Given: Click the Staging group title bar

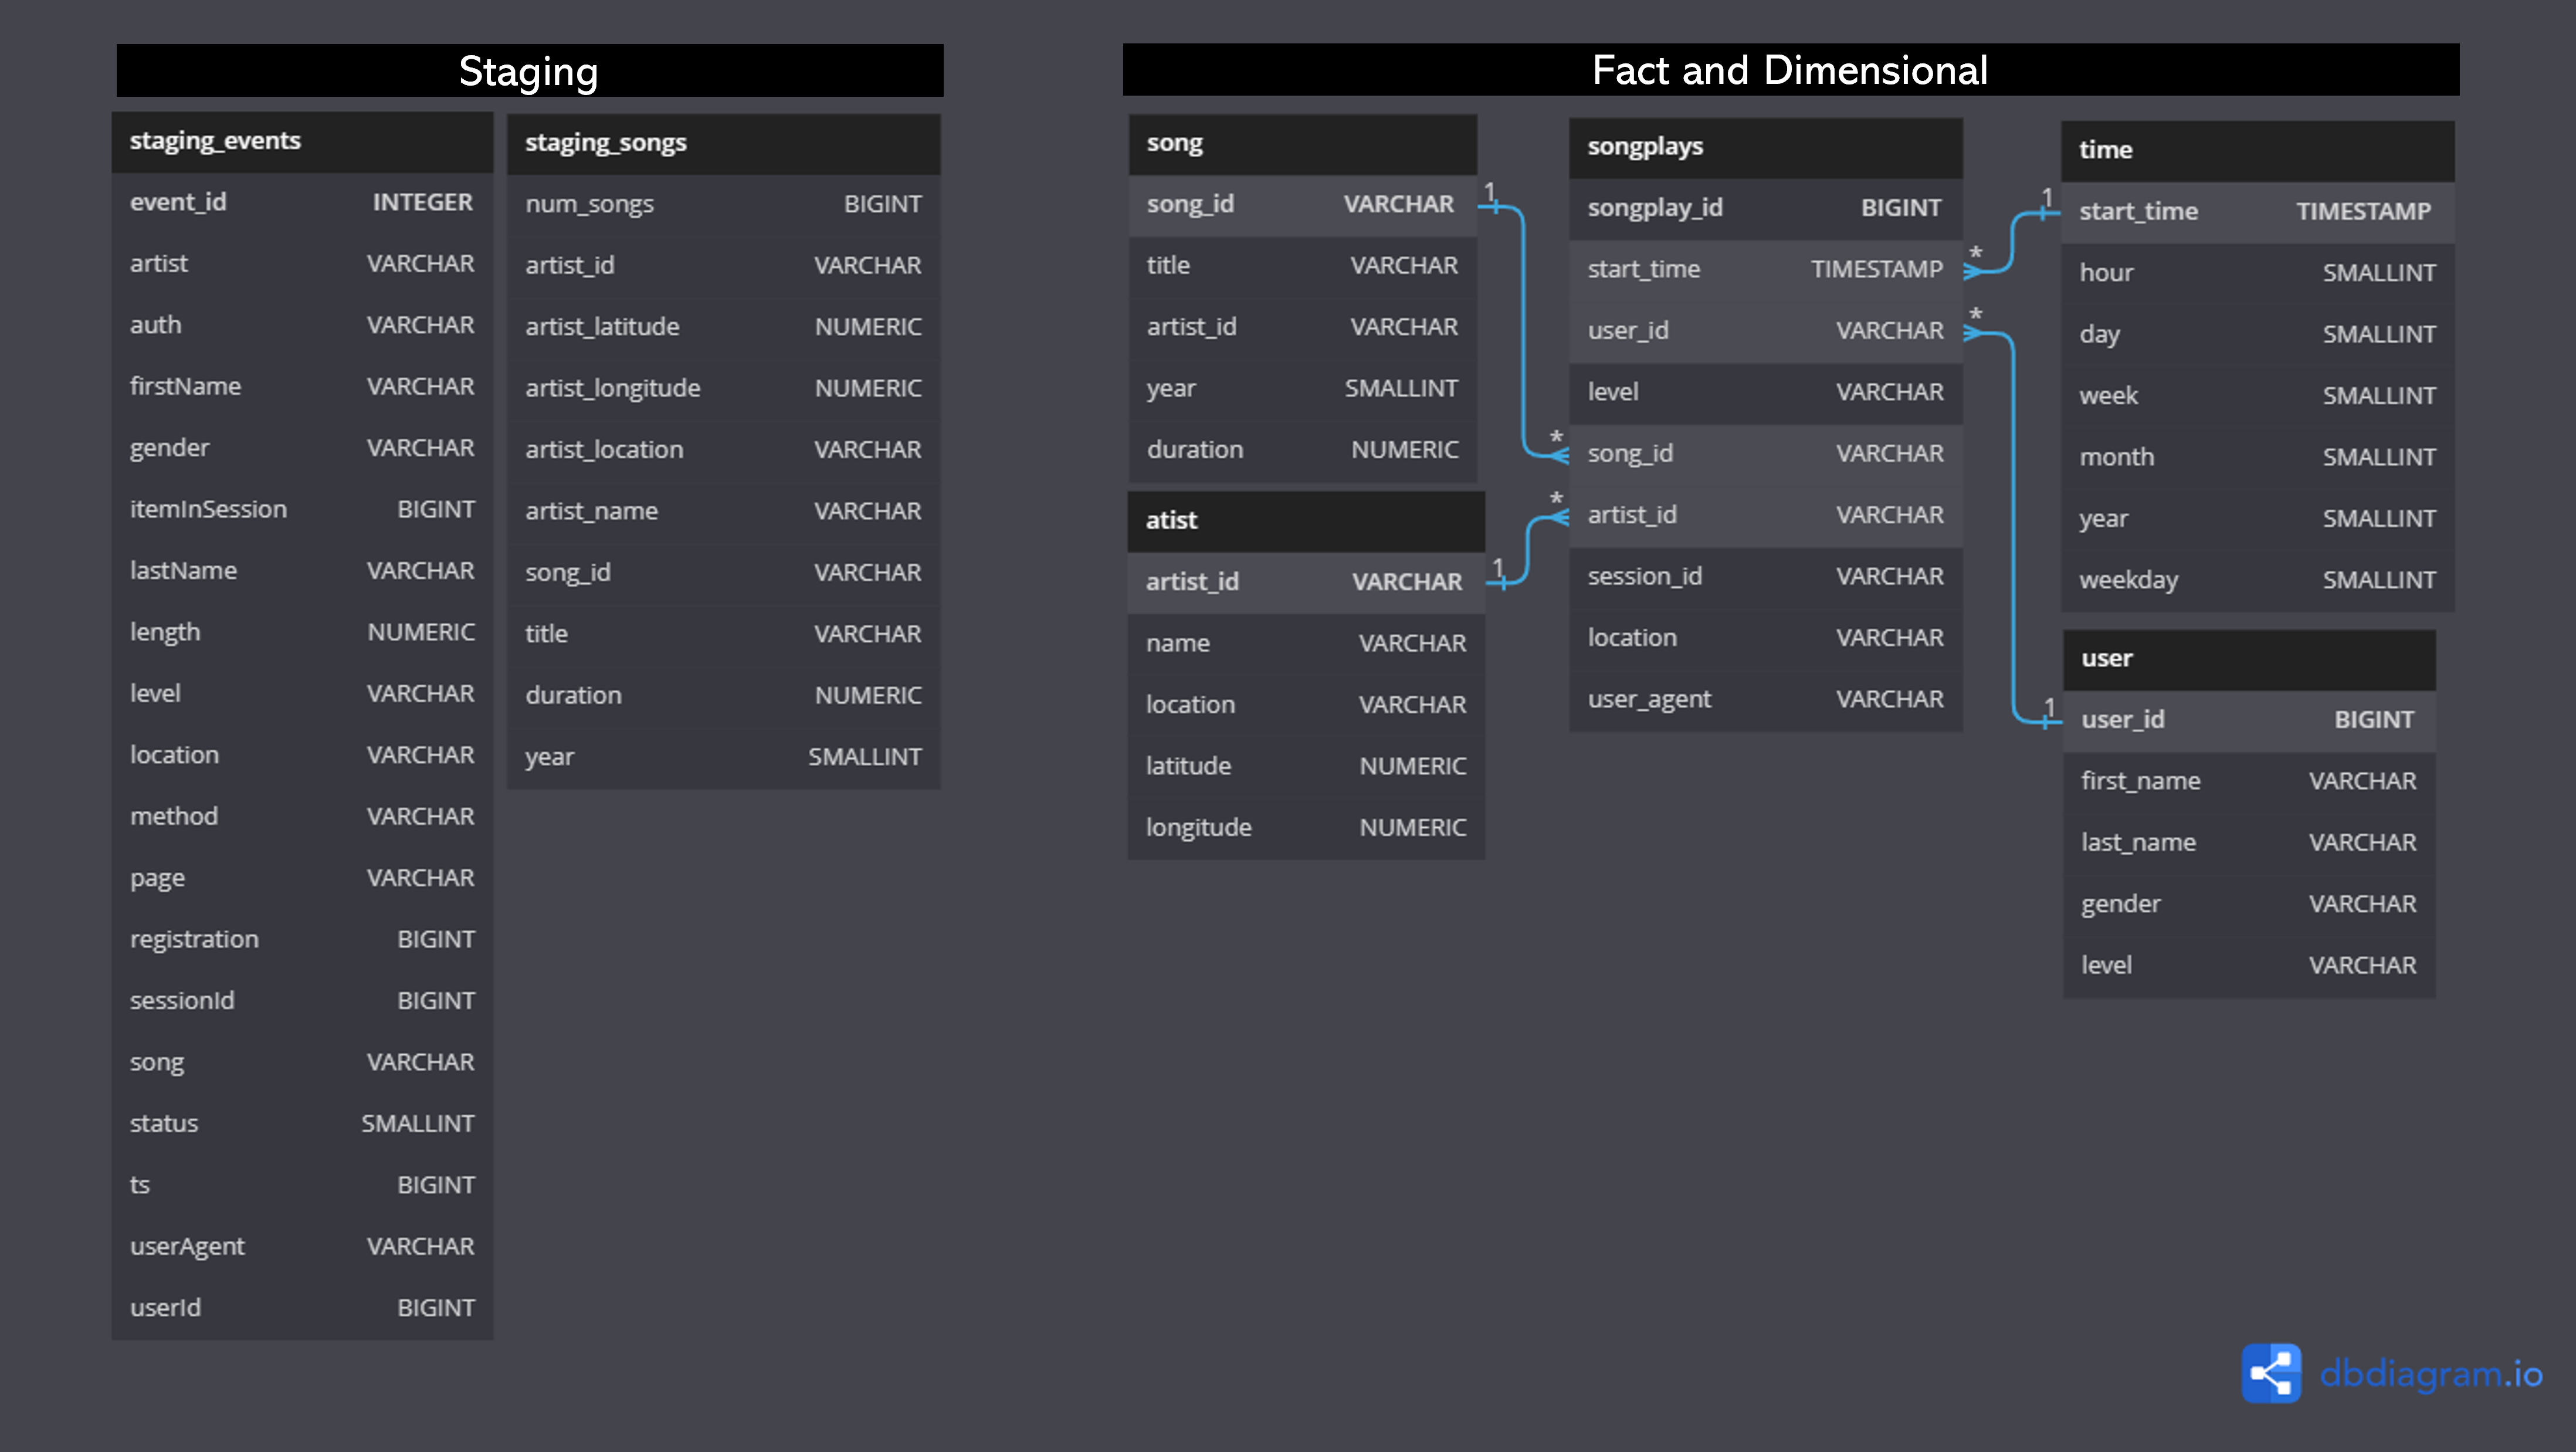Looking at the screenshot, I should (529, 71).
